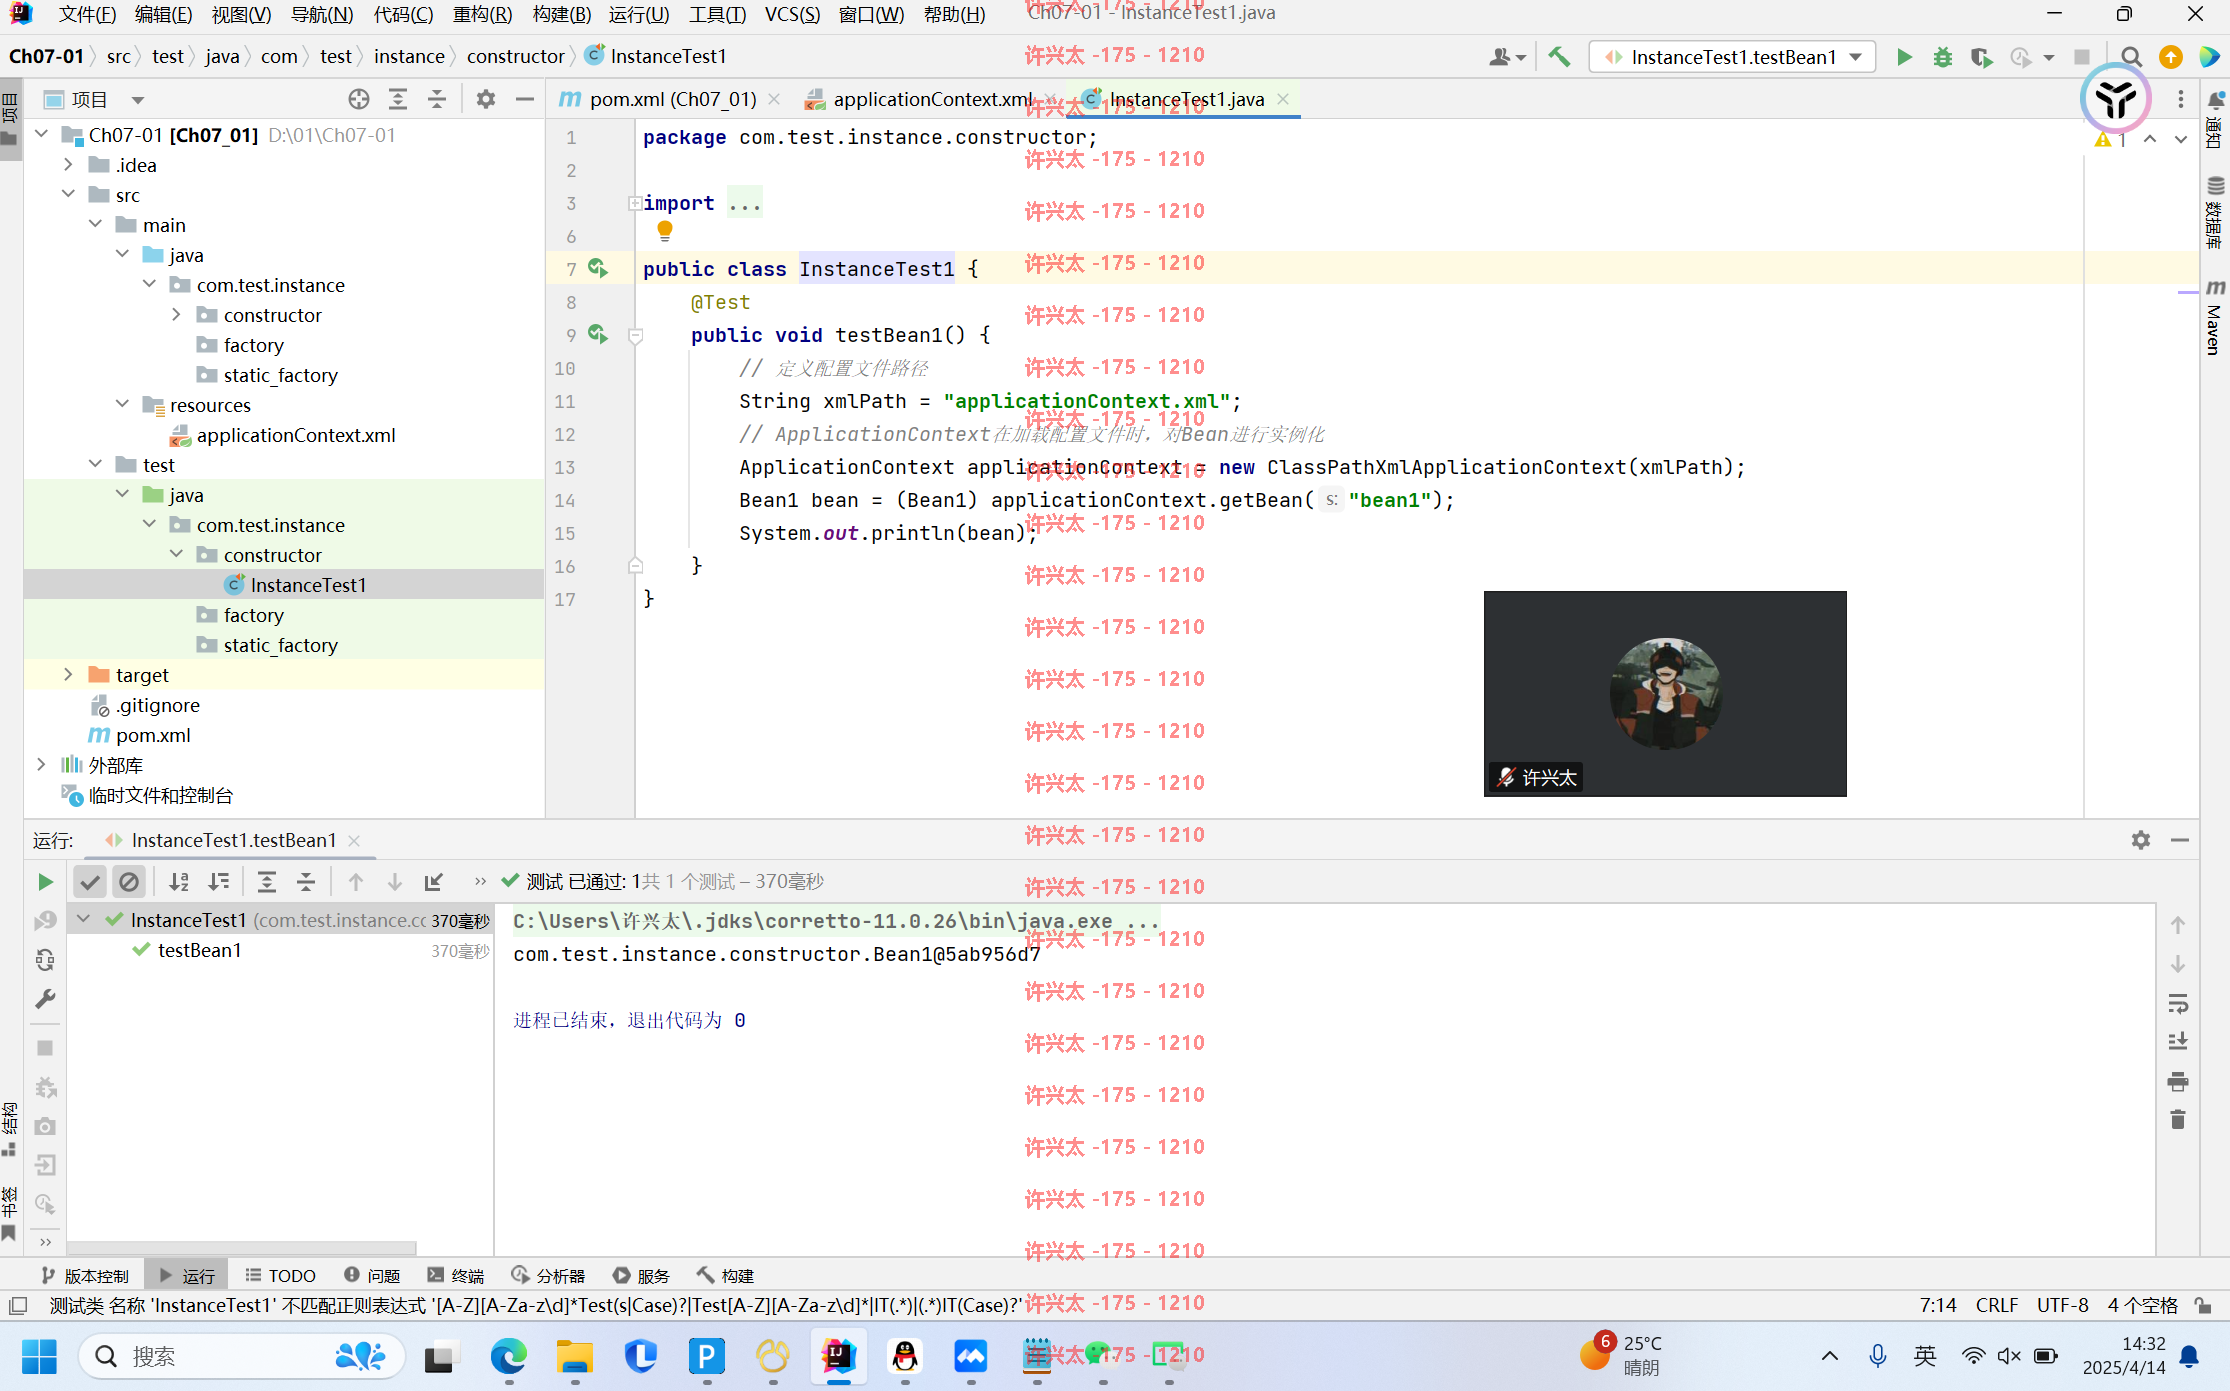
Task: Click run gutter icon beside testBean1 method
Action: (598, 335)
